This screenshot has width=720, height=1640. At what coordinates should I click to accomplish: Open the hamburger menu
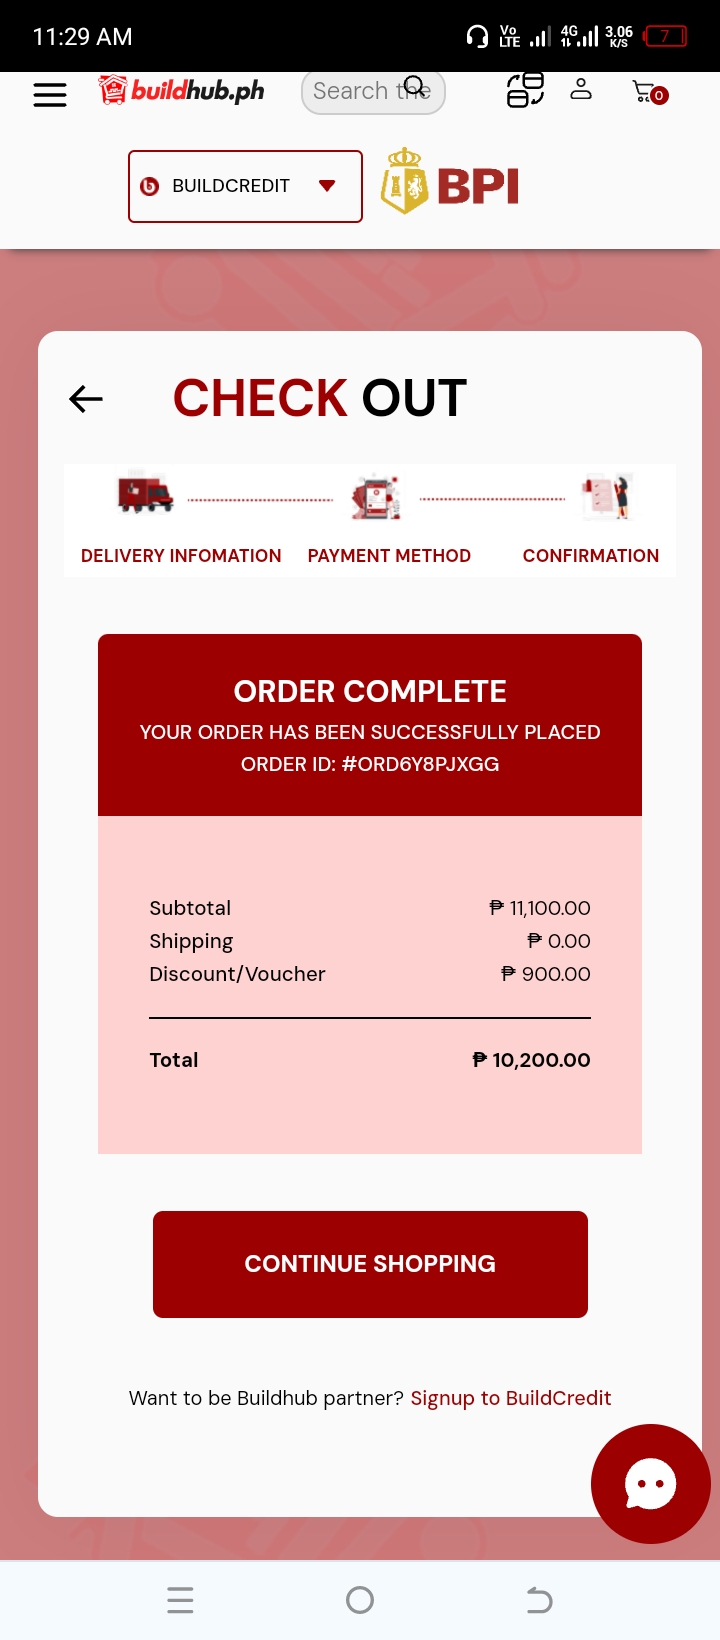tap(50, 94)
